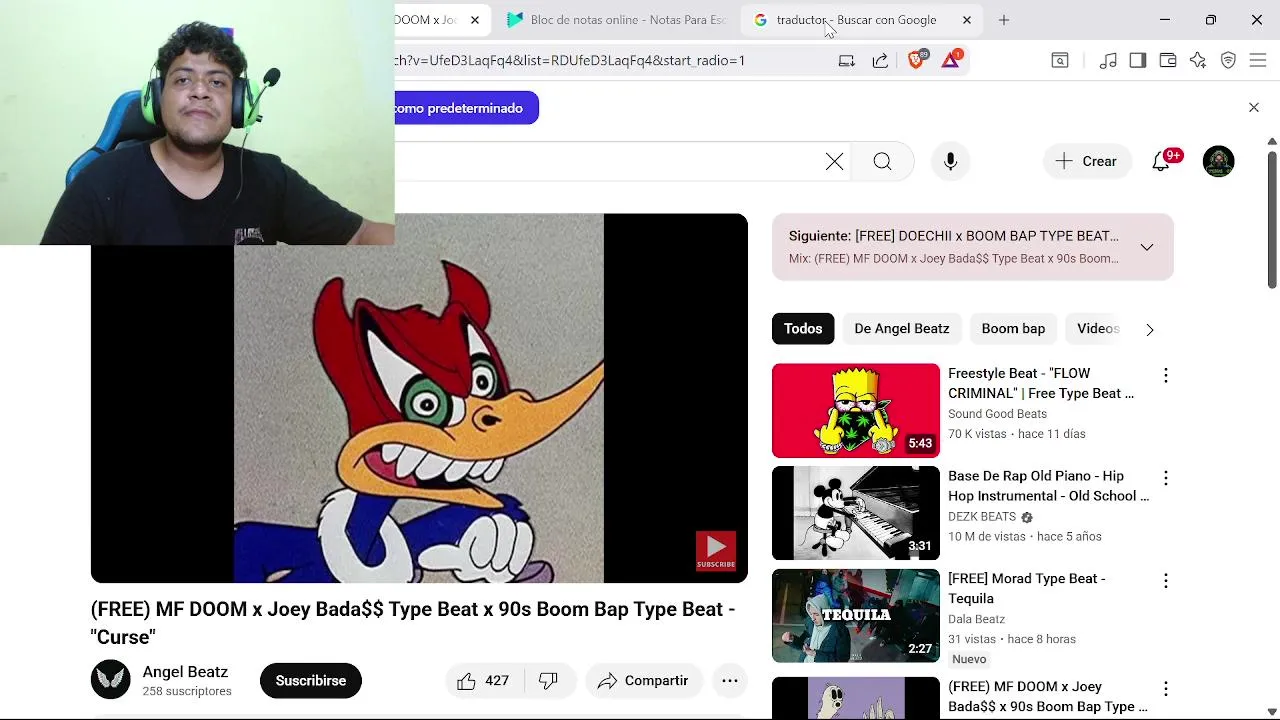Image resolution: width=1280 pixels, height=720 pixels.
Task: Click the Brave Shields lion icon
Action: click(916, 60)
